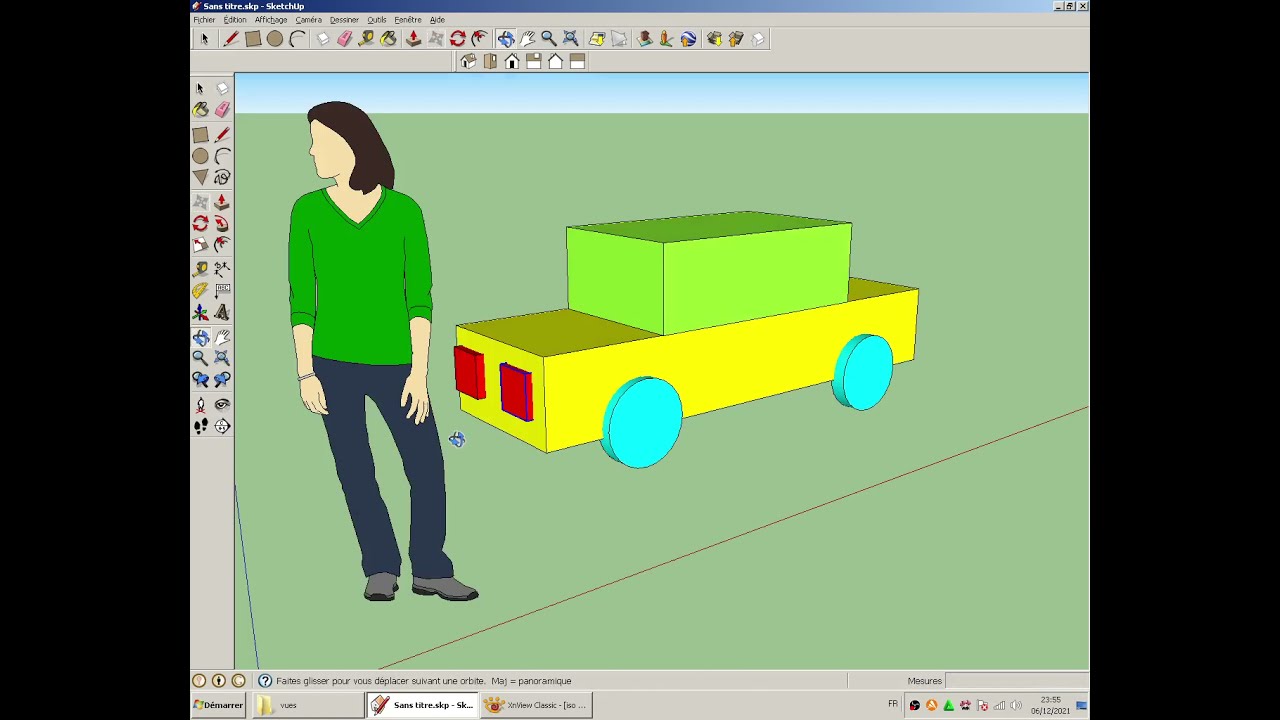Pick pink Eraser in the horizontal toolbar

(x=345, y=39)
